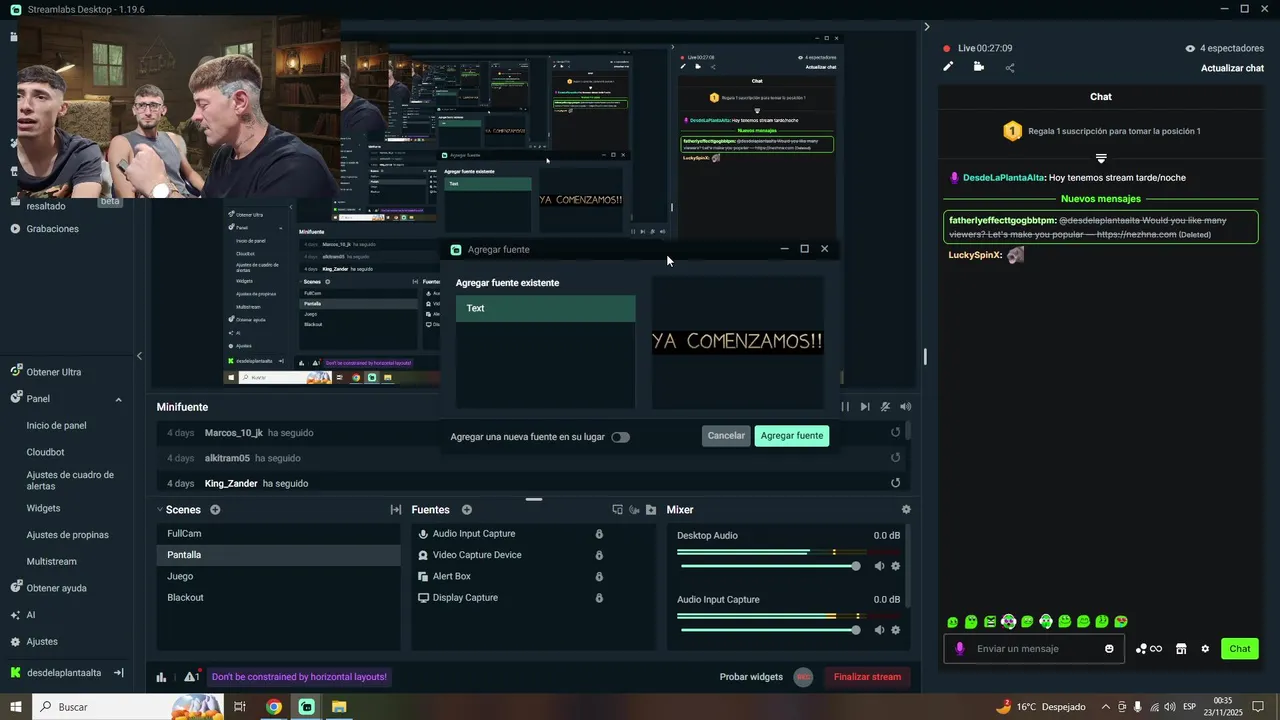Open the Mixer settings gear
The image size is (1280, 720).
(906, 510)
